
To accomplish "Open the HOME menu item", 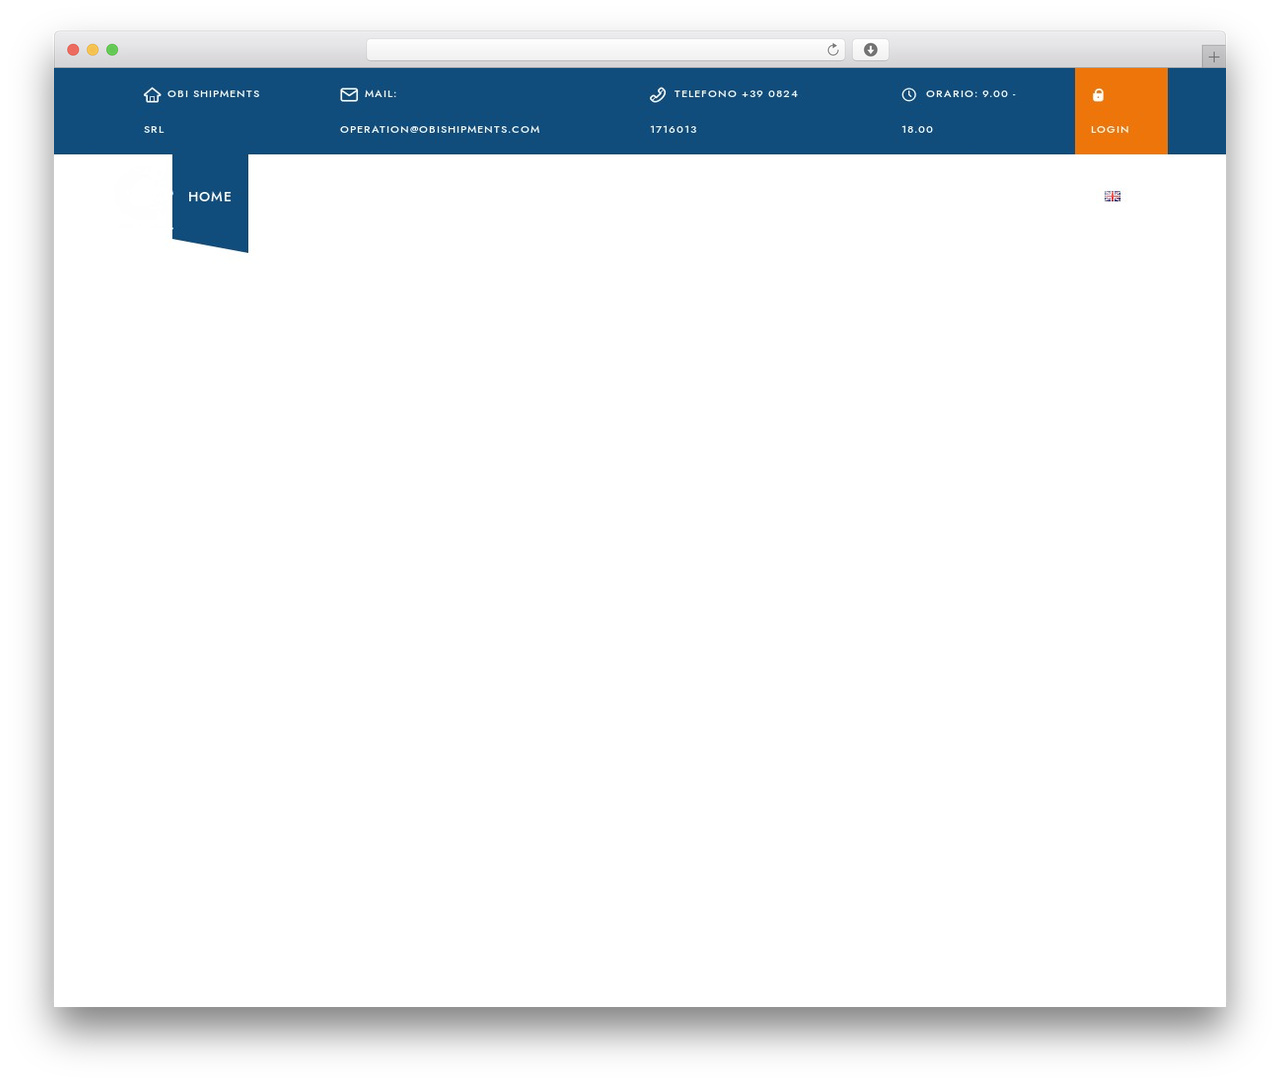I will pos(210,197).
